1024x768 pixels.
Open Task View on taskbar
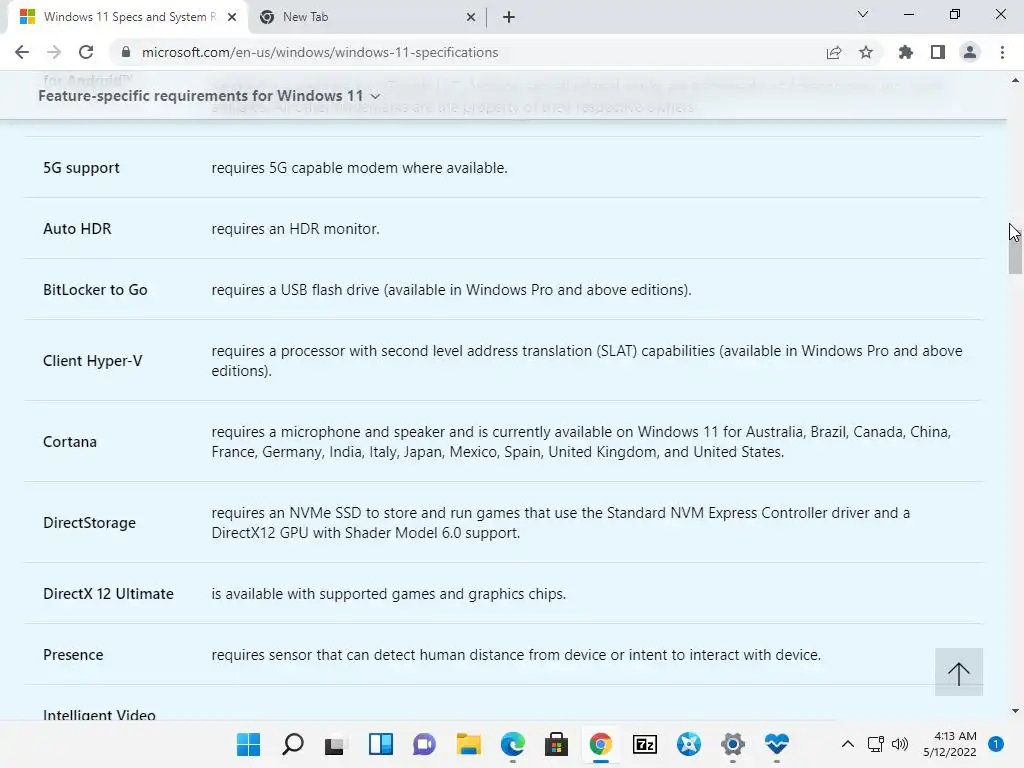pos(336,744)
